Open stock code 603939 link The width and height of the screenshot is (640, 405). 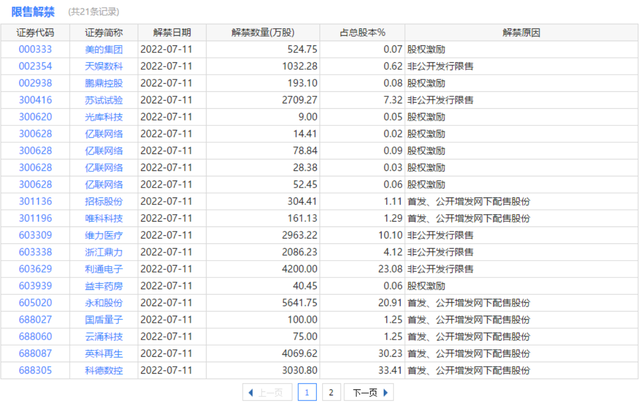pyautogui.click(x=35, y=286)
